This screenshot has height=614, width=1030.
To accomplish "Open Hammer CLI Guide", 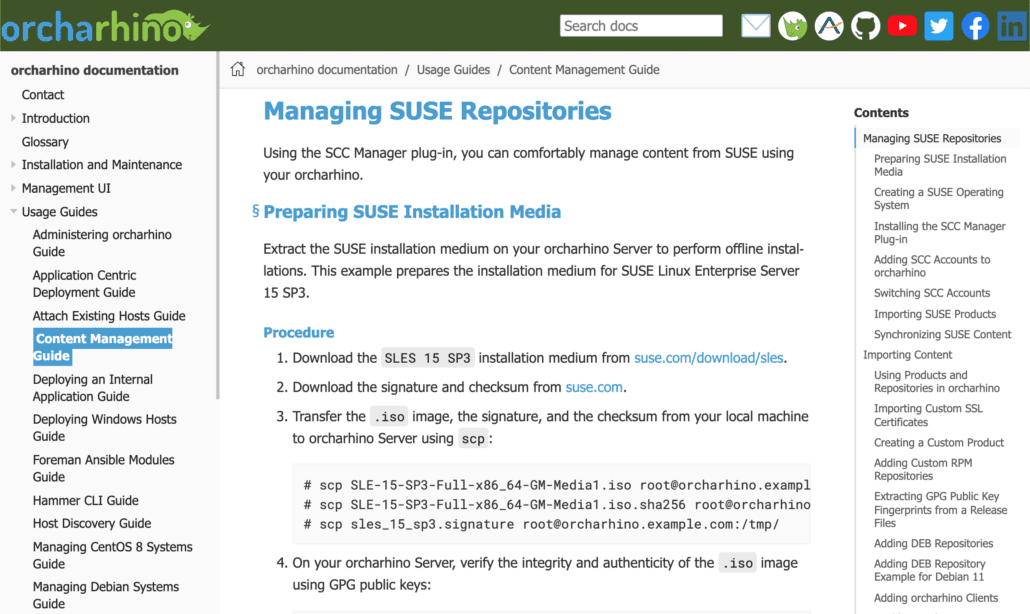I will tap(85, 500).
